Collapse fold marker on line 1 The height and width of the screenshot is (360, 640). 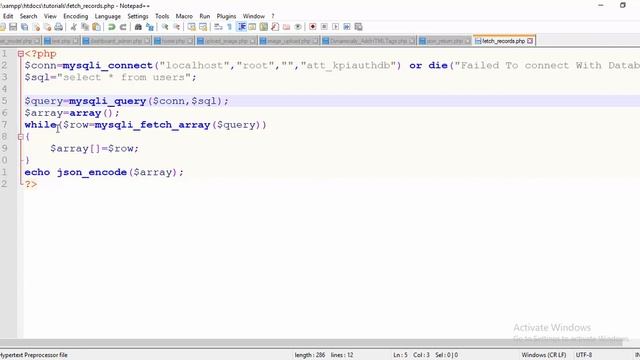pos(20,54)
